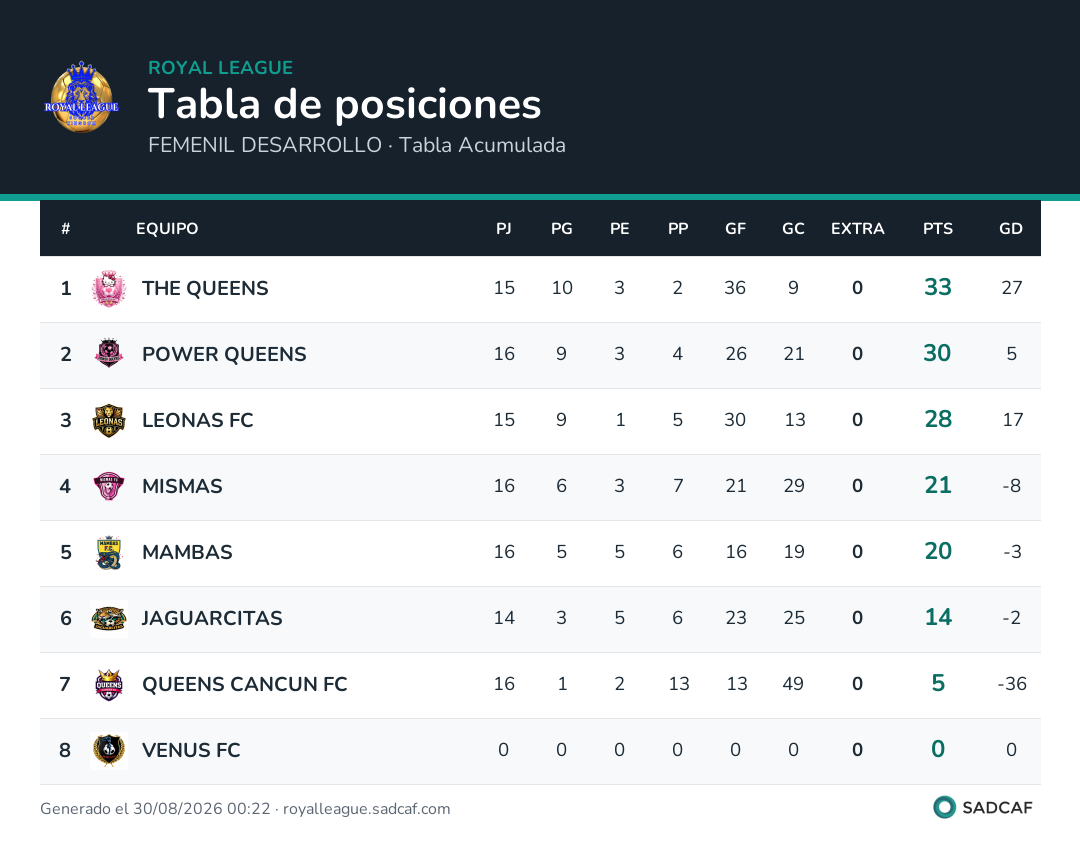Click the PTS column header
This screenshot has width=1080, height=860.
point(937,229)
